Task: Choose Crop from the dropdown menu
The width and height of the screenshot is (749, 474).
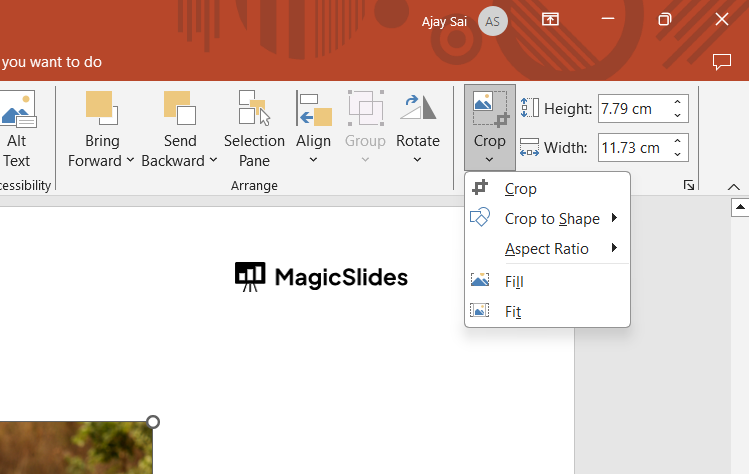Action: (x=521, y=189)
